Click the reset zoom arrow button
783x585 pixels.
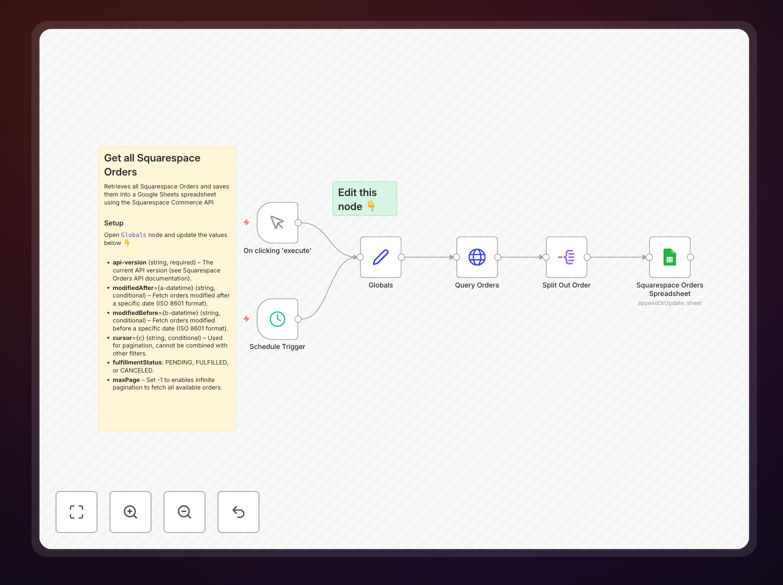[x=238, y=512]
